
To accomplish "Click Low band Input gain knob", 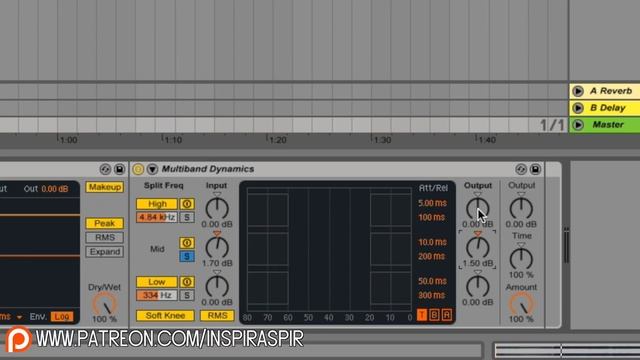I will coord(217,286).
